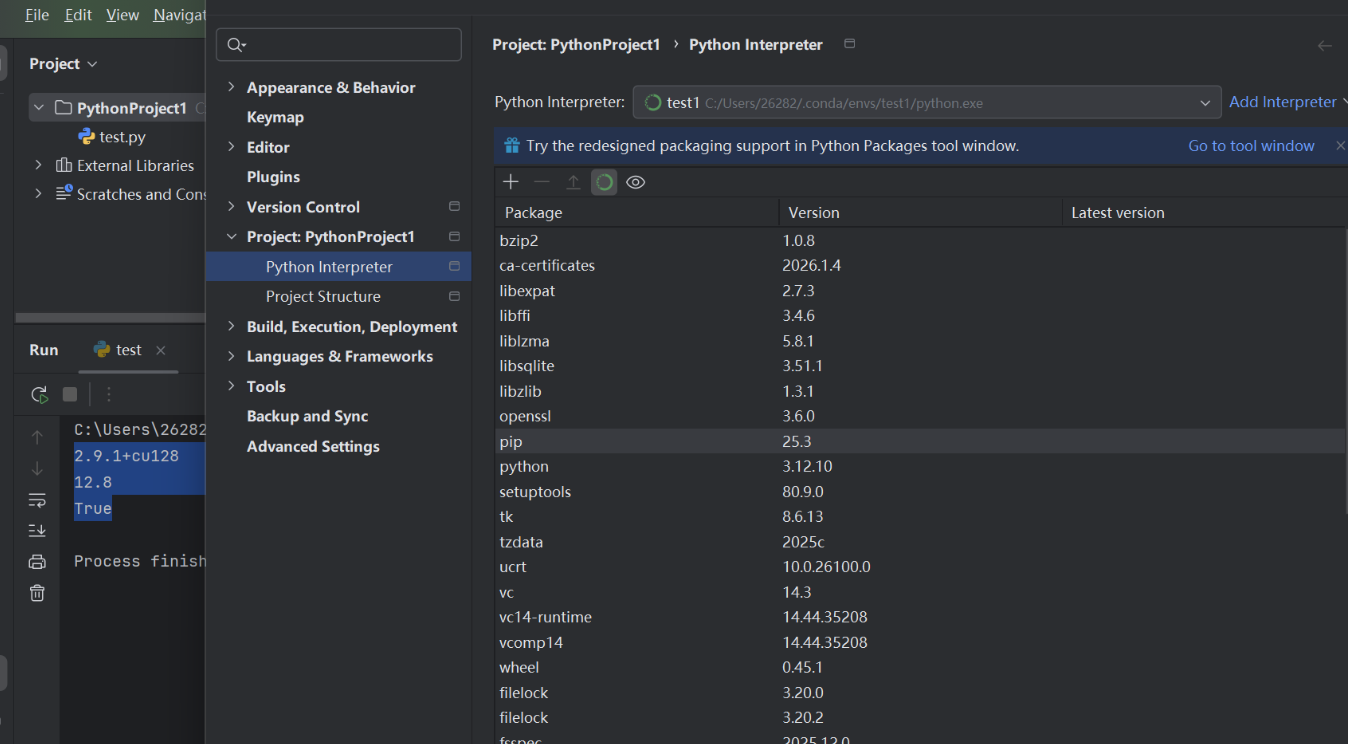1348x744 pixels.
Task: Click the Add Interpreter link
Action: [1283, 102]
